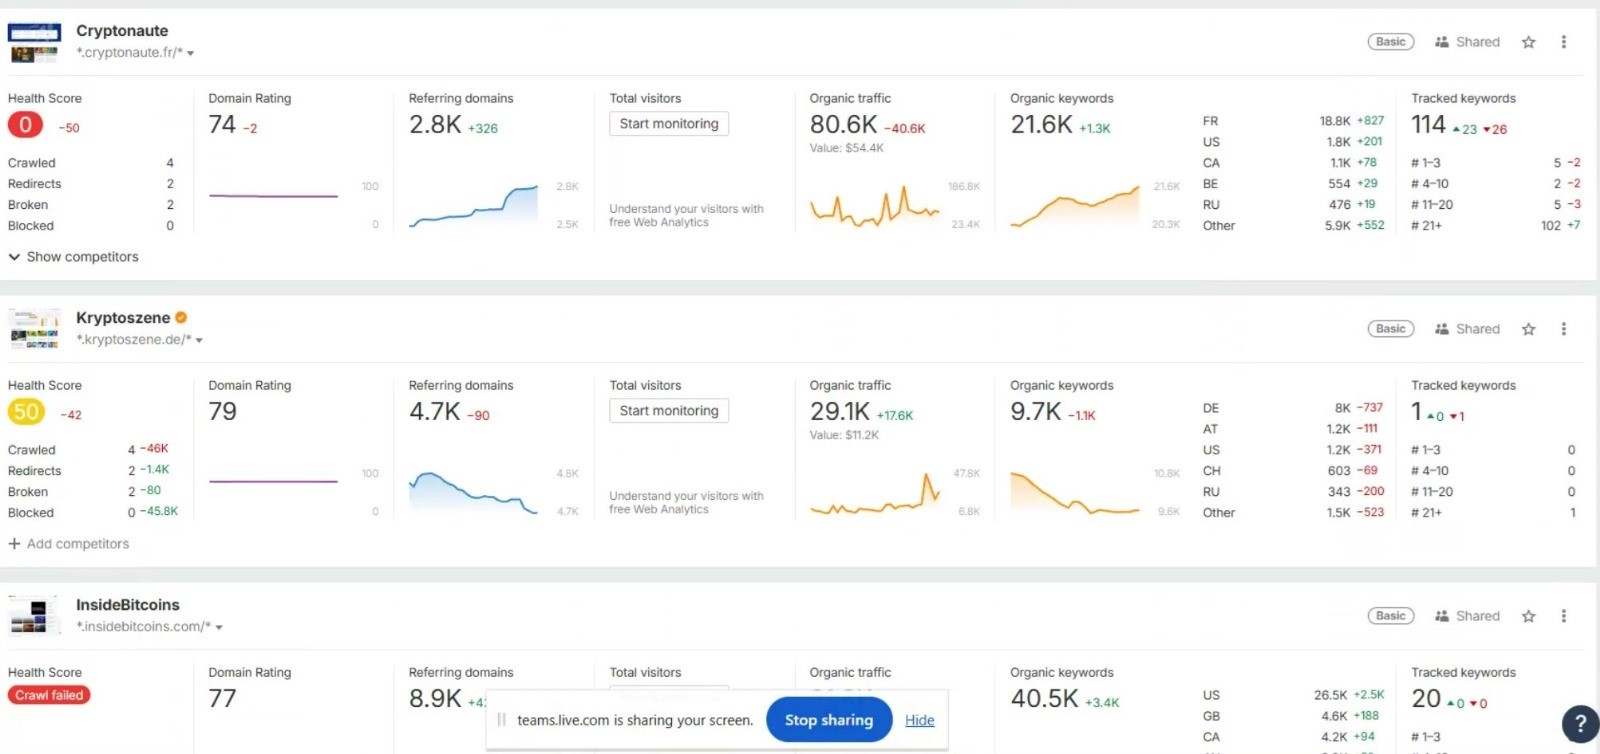The height and width of the screenshot is (754, 1600).
Task: Click Cryptonaute Other keywords 5.9K row
Action: [1294, 226]
